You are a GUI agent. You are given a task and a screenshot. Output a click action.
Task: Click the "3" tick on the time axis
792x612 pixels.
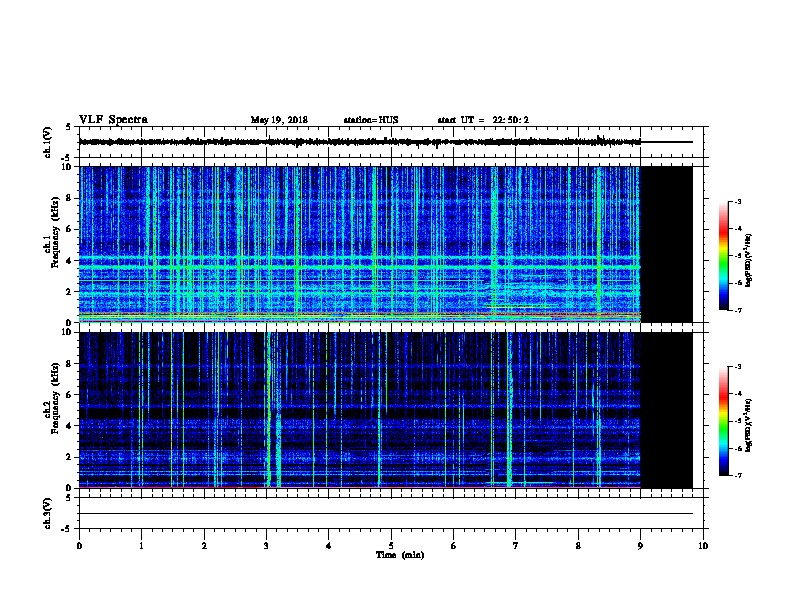click(266, 545)
